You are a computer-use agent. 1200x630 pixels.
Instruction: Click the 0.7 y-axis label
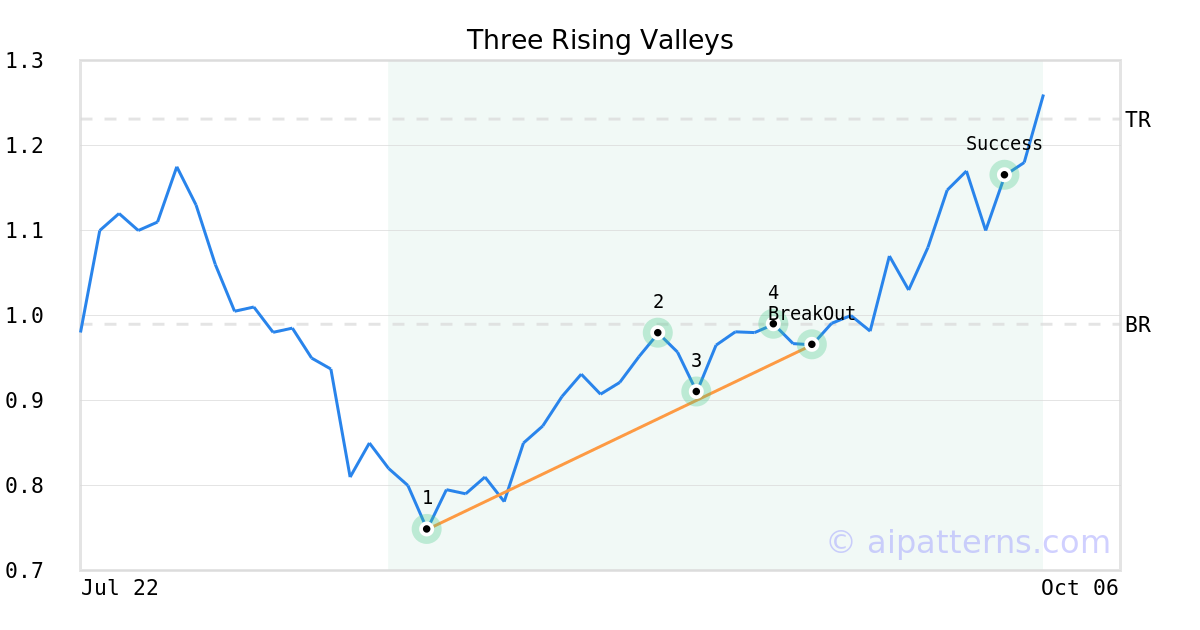click(25, 571)
